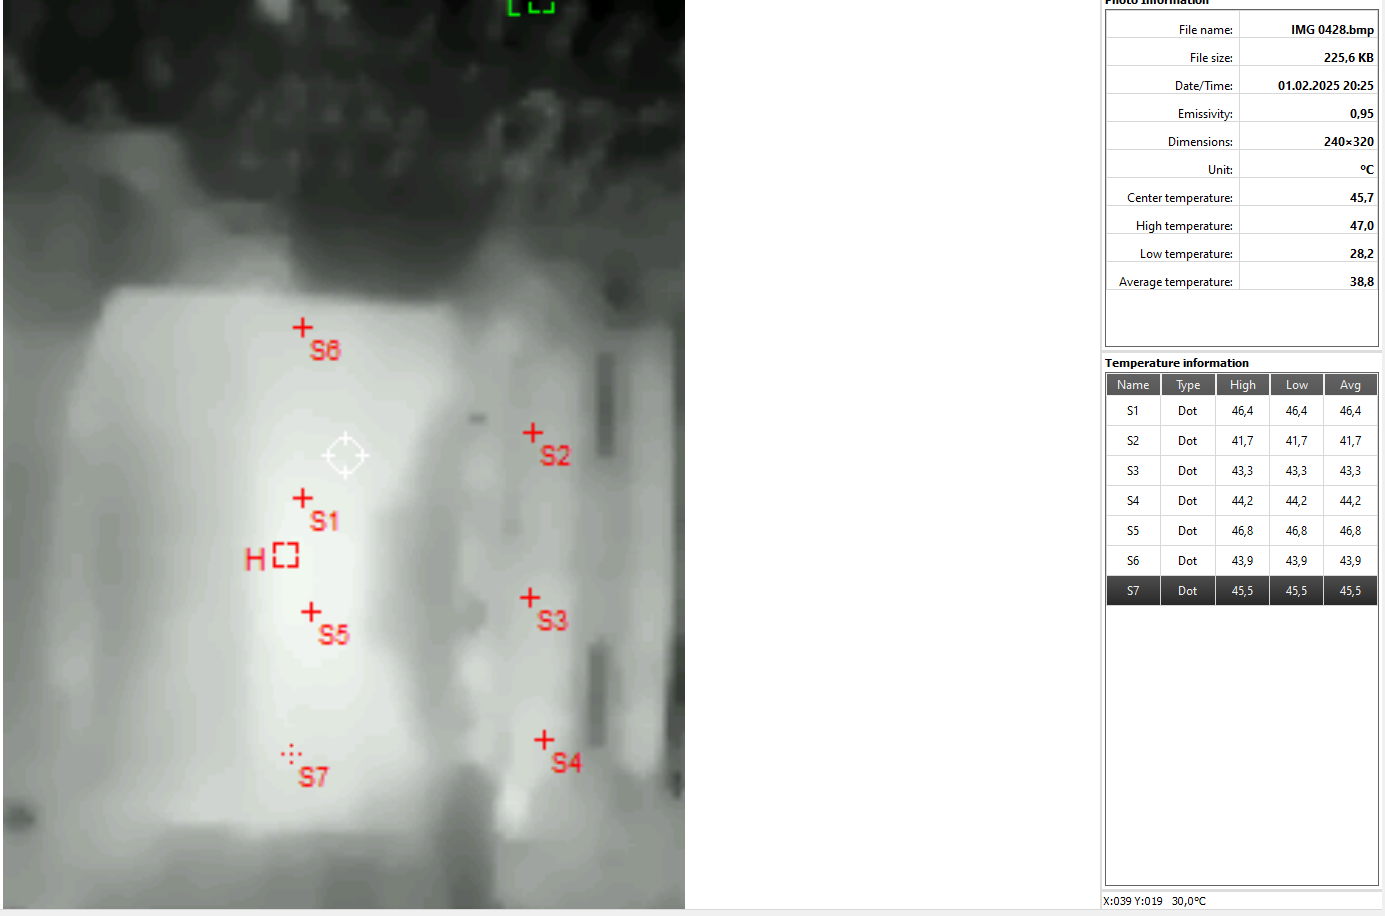Image resolution: width=1385 pixels, height=916 pixels.
Task: Select the S6 crosshair marker on thermal image
Action: pyautogui.click(x=302, y=327)
